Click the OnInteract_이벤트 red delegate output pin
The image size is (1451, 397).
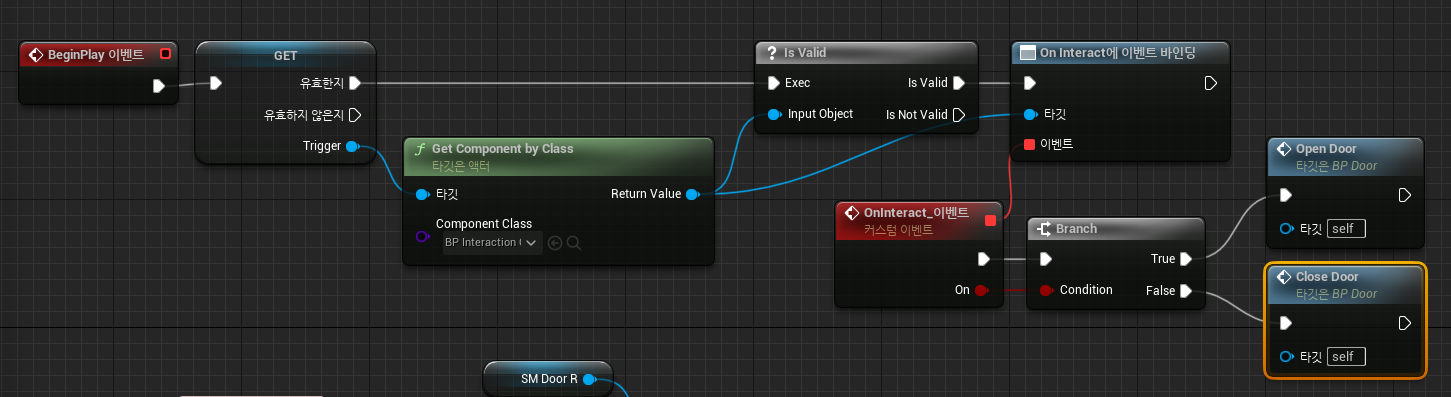991,220
